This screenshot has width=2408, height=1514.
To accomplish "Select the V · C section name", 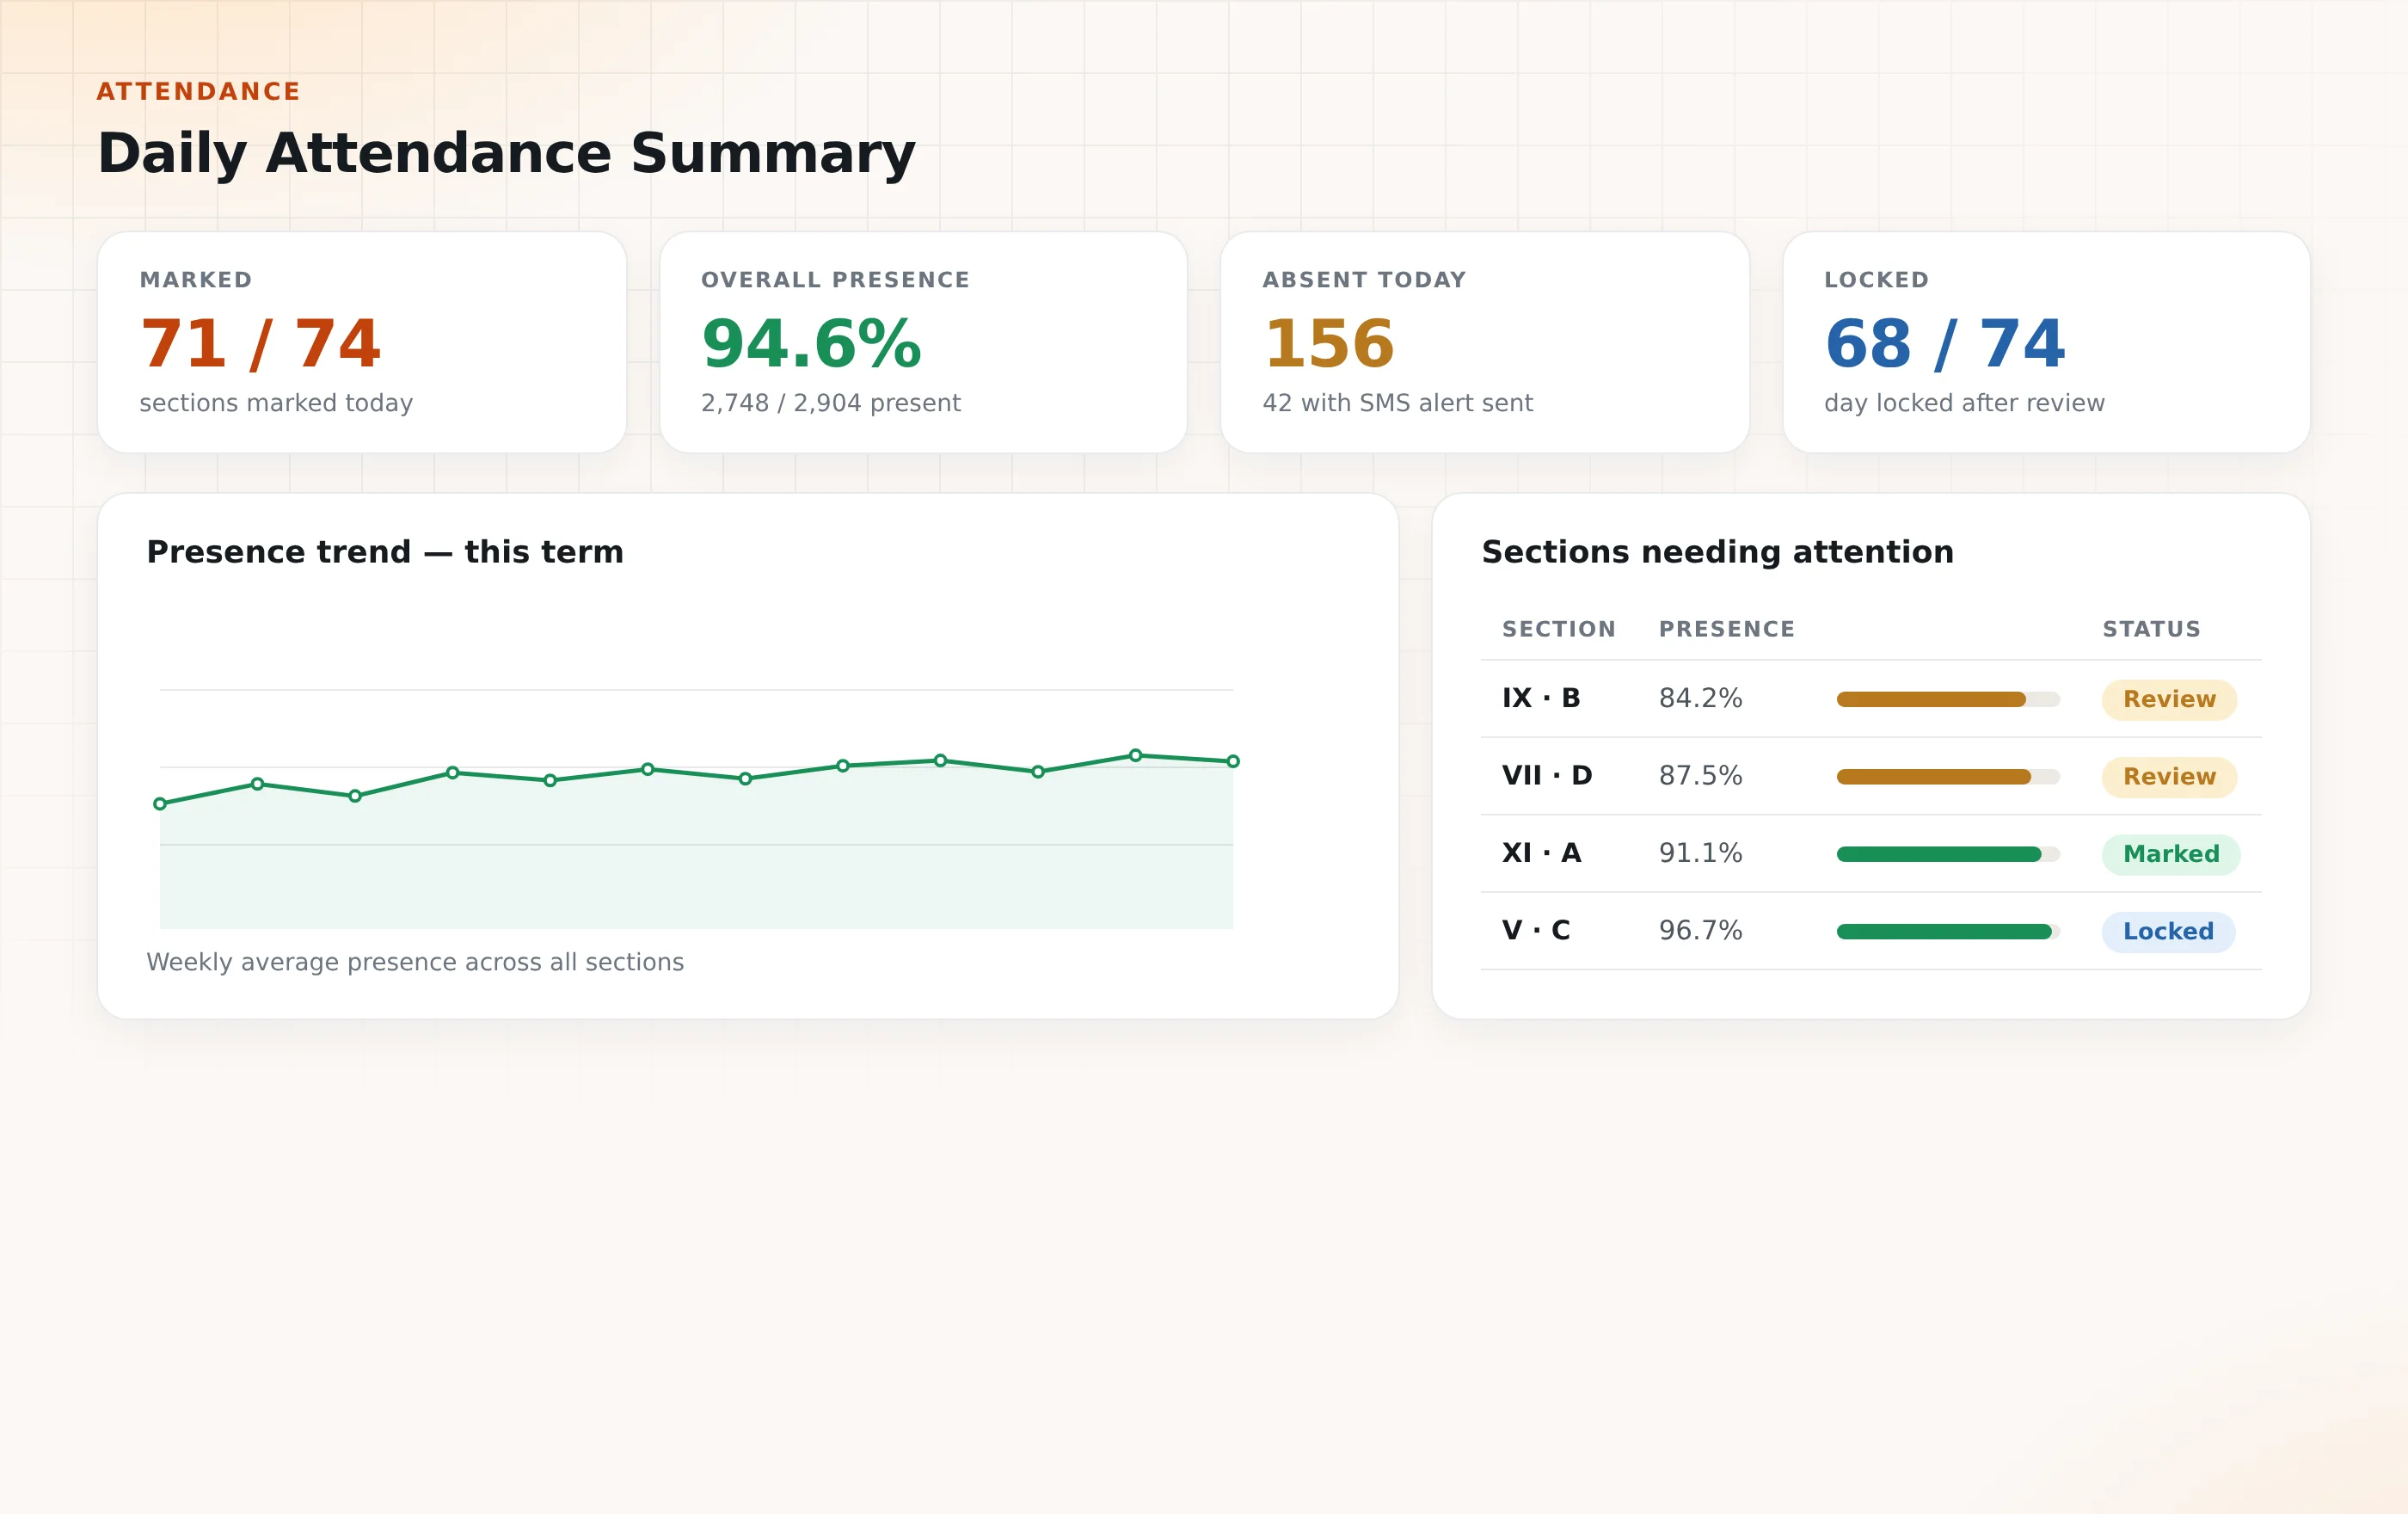I will [1536, 931].
